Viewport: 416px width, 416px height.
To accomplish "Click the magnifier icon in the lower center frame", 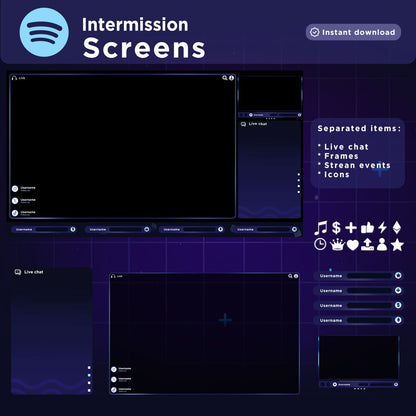I will [x=290, y=276].
